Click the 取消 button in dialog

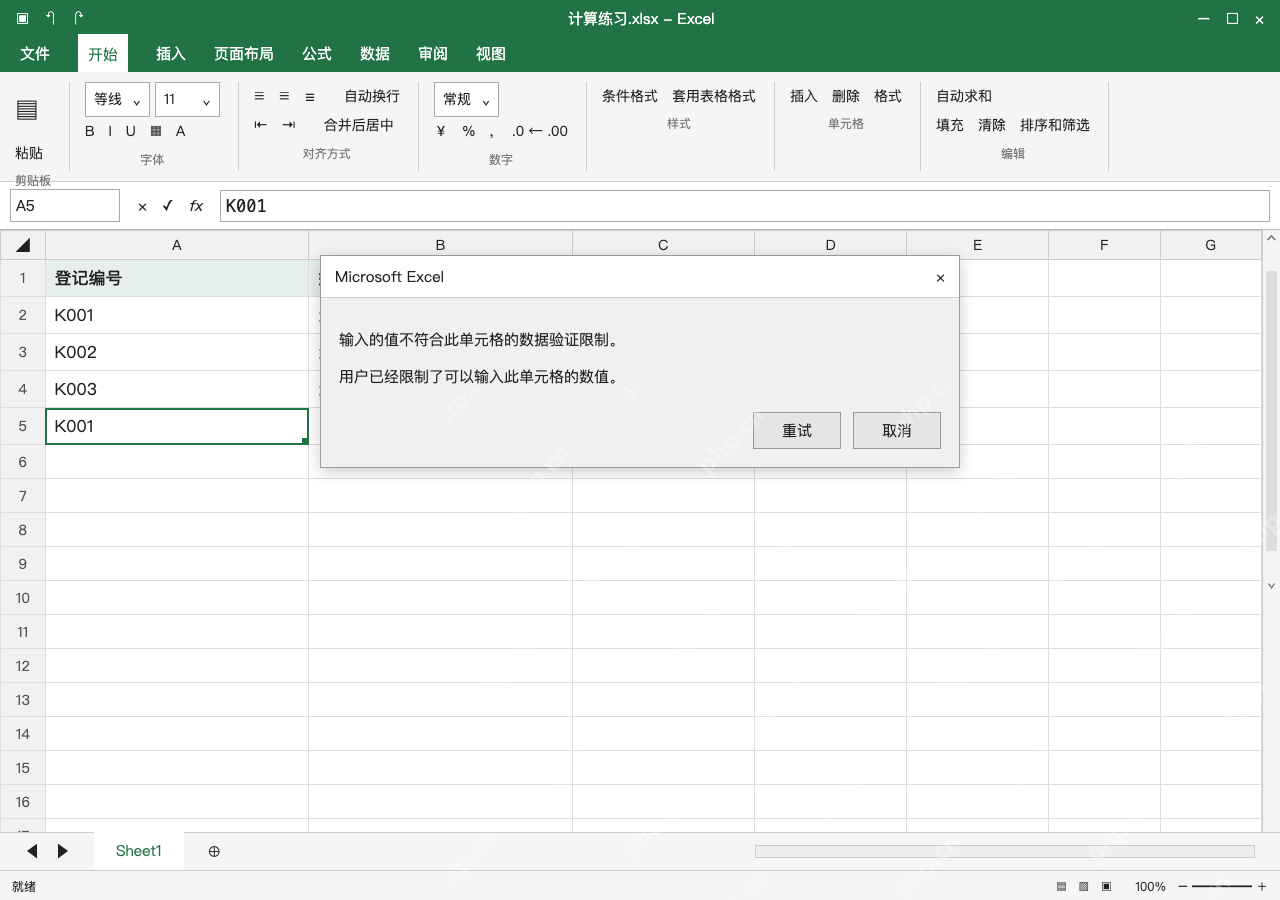pyautogui.click(x=897, y=430)
